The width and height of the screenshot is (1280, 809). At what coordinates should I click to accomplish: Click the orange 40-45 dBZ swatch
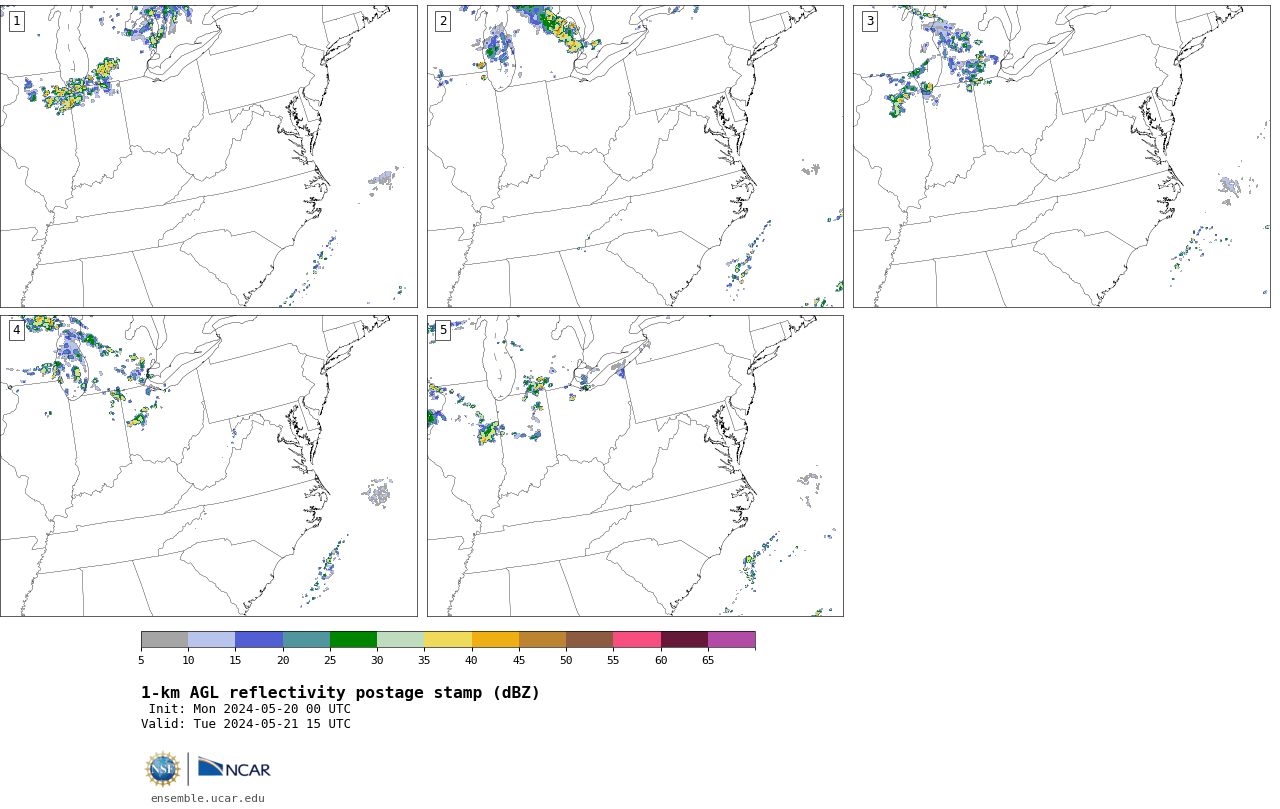click(495, 640)
